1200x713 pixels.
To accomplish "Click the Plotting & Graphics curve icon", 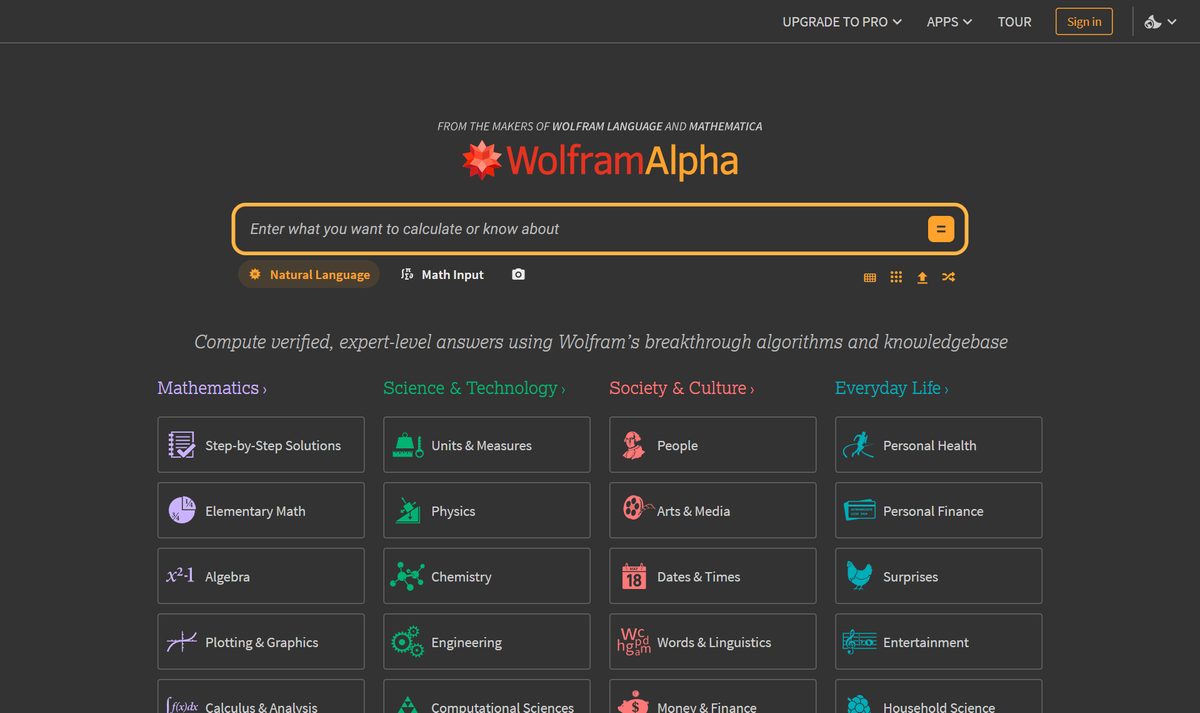I will pyautogui.click(x=181, y=642).
